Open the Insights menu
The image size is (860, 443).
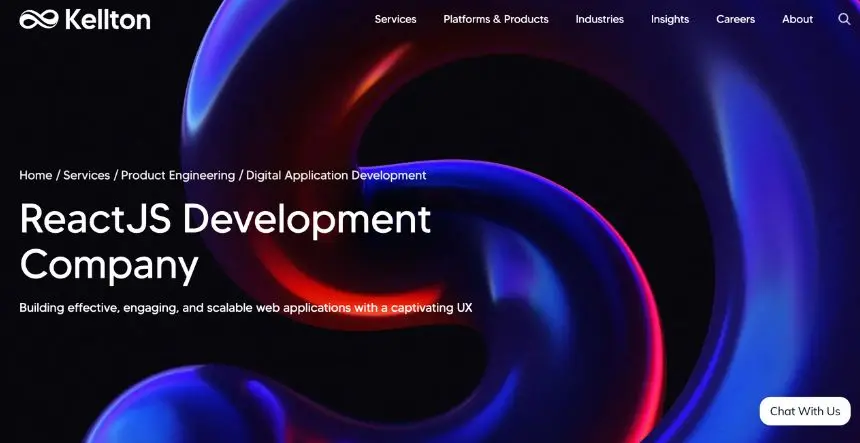(x=670, y=19)
